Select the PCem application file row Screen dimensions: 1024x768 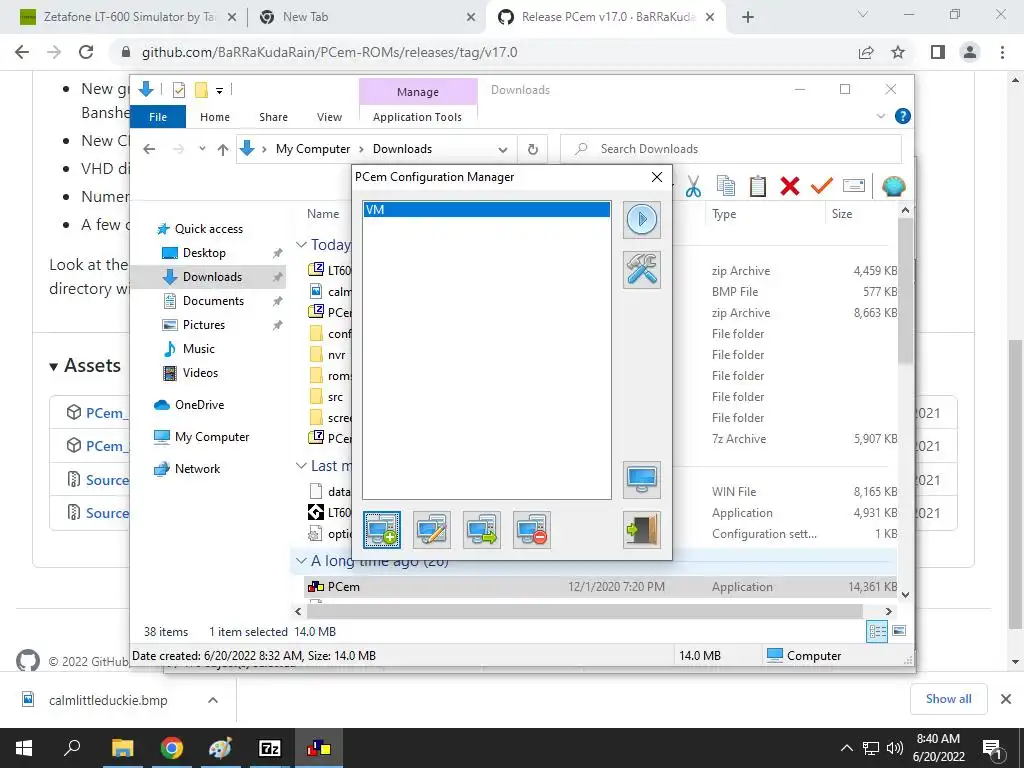point(600,586)
